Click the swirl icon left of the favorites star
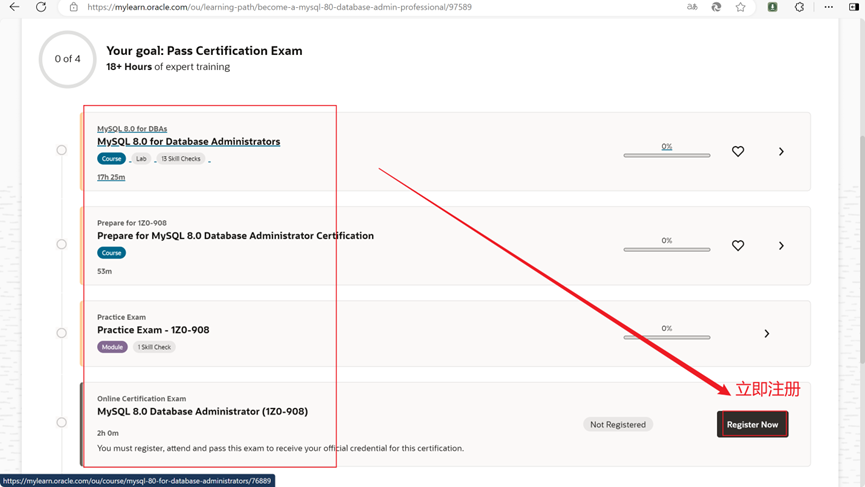865x487 pixels. tap(716, 7)
